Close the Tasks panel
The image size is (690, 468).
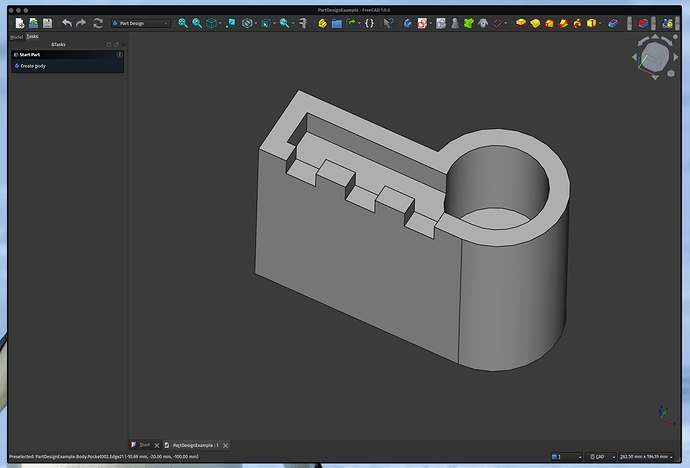(123, 44)
